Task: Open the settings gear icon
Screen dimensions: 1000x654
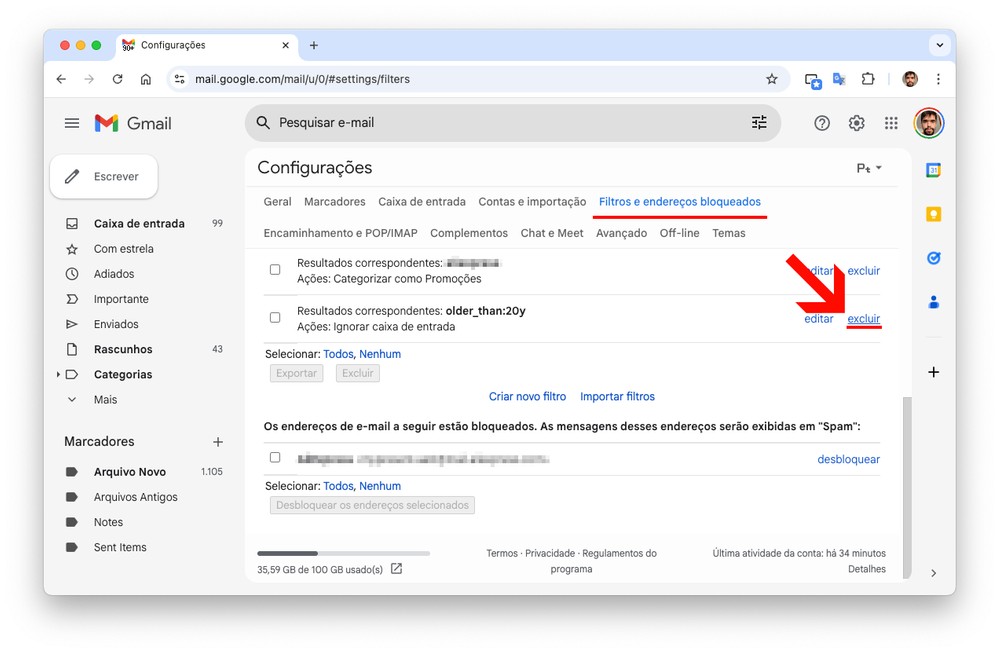Action: (x=856, y=123)
